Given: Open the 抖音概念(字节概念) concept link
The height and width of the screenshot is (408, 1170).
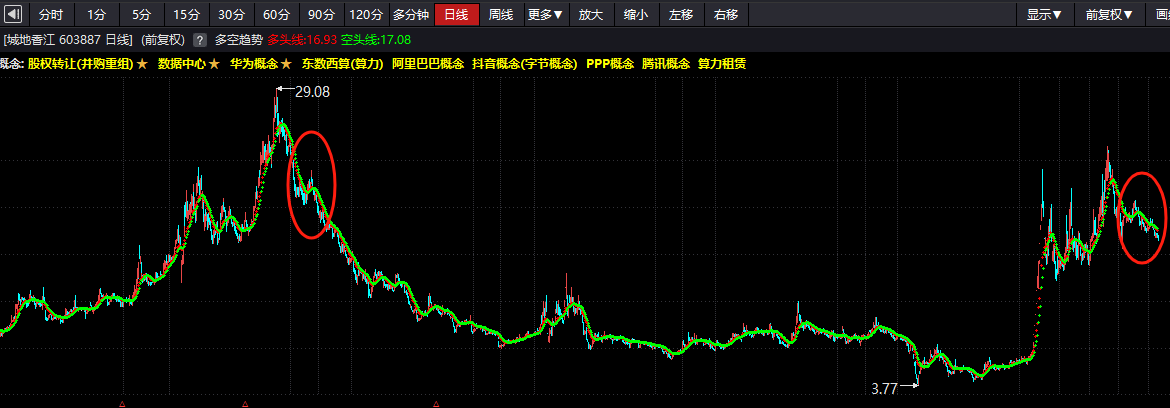Looking at the screenshot, I should pyautogui.click(x=525, y=64).
